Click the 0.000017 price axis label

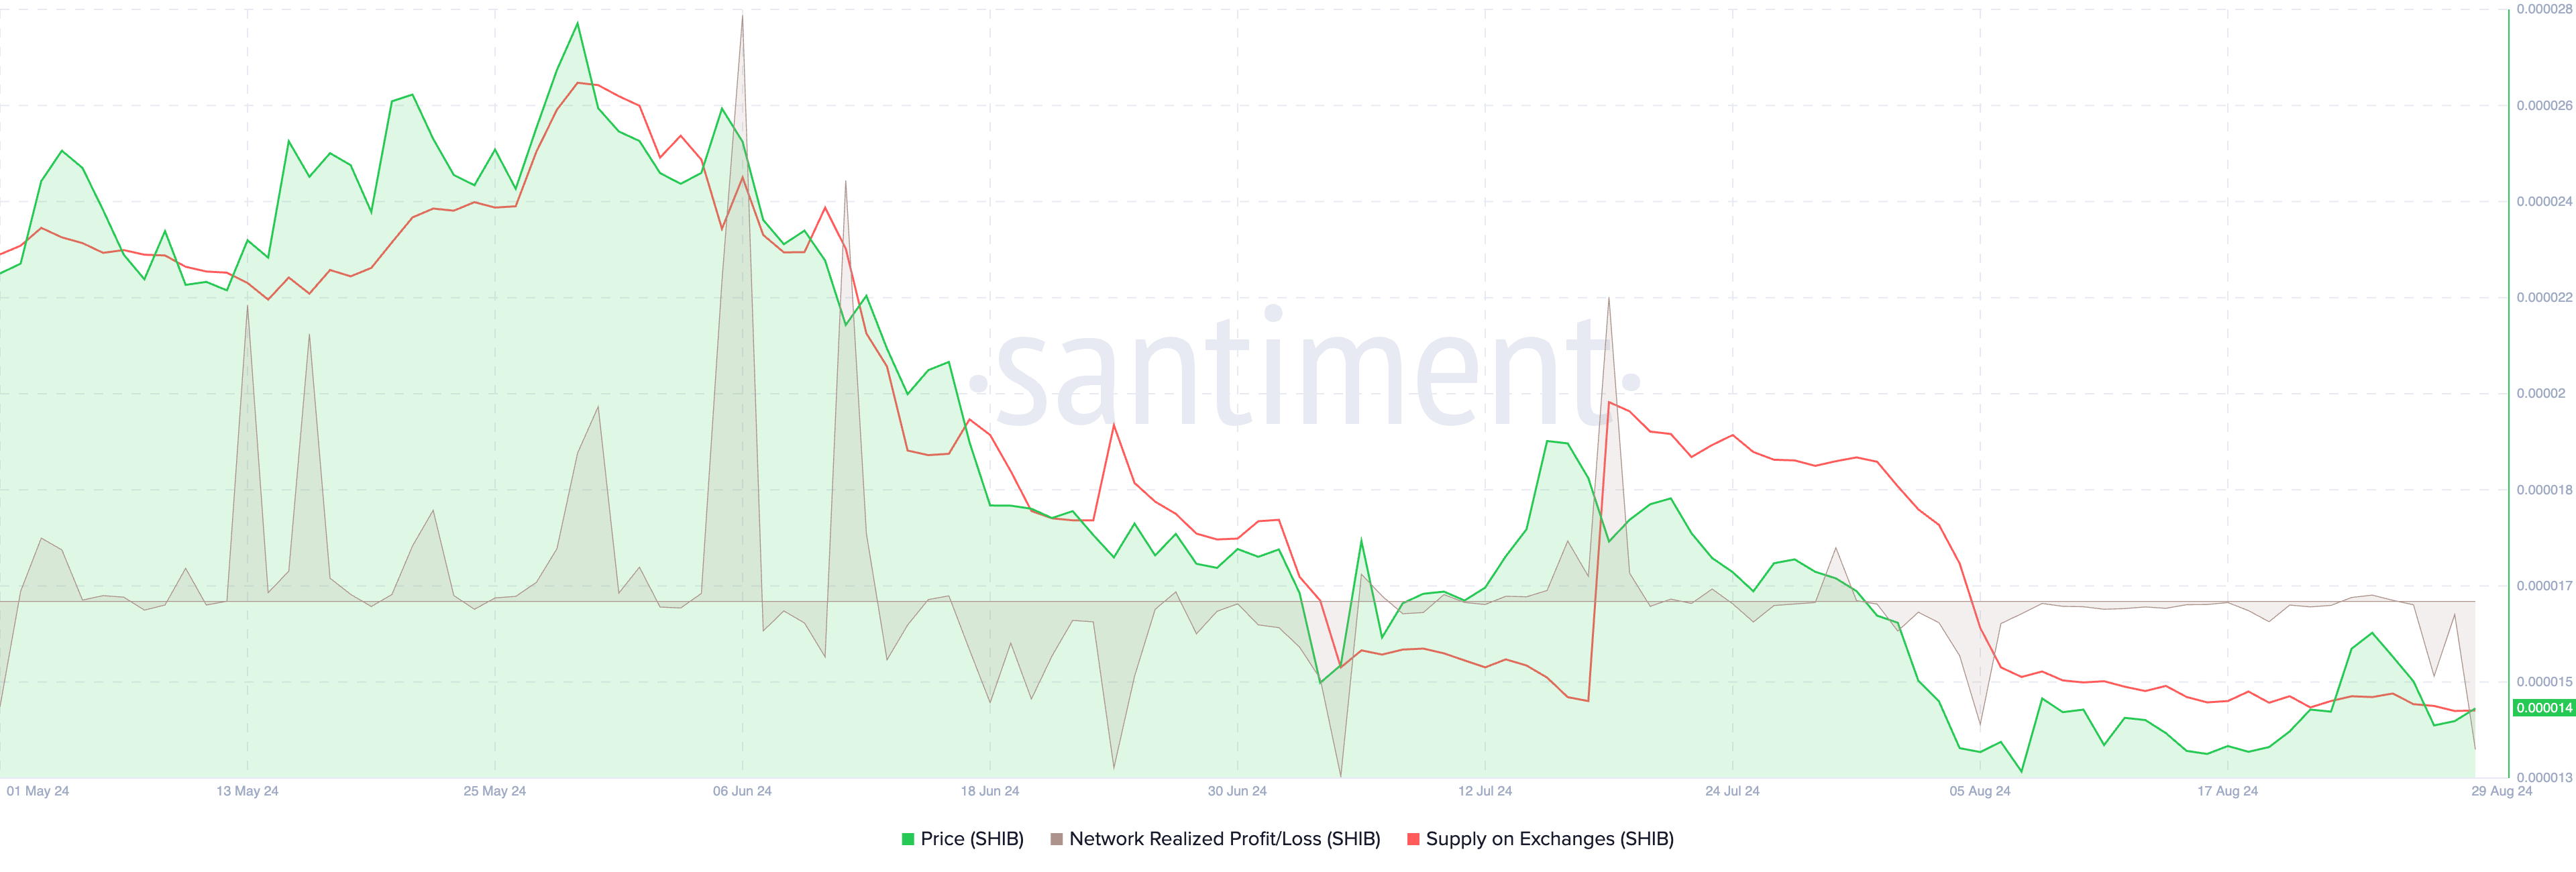[2545, 585]
